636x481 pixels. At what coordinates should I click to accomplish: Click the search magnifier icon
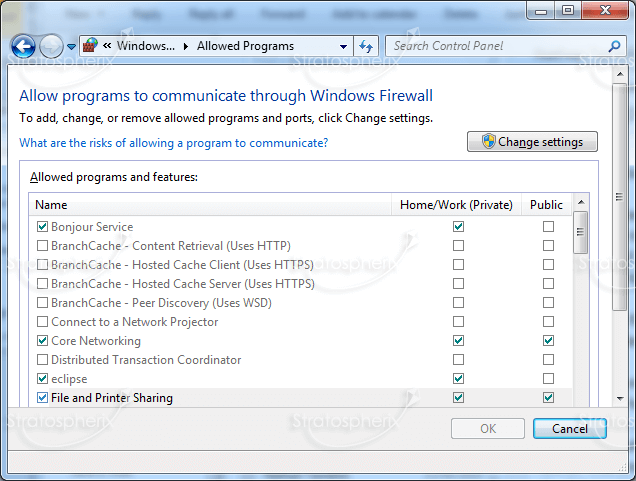614,46
